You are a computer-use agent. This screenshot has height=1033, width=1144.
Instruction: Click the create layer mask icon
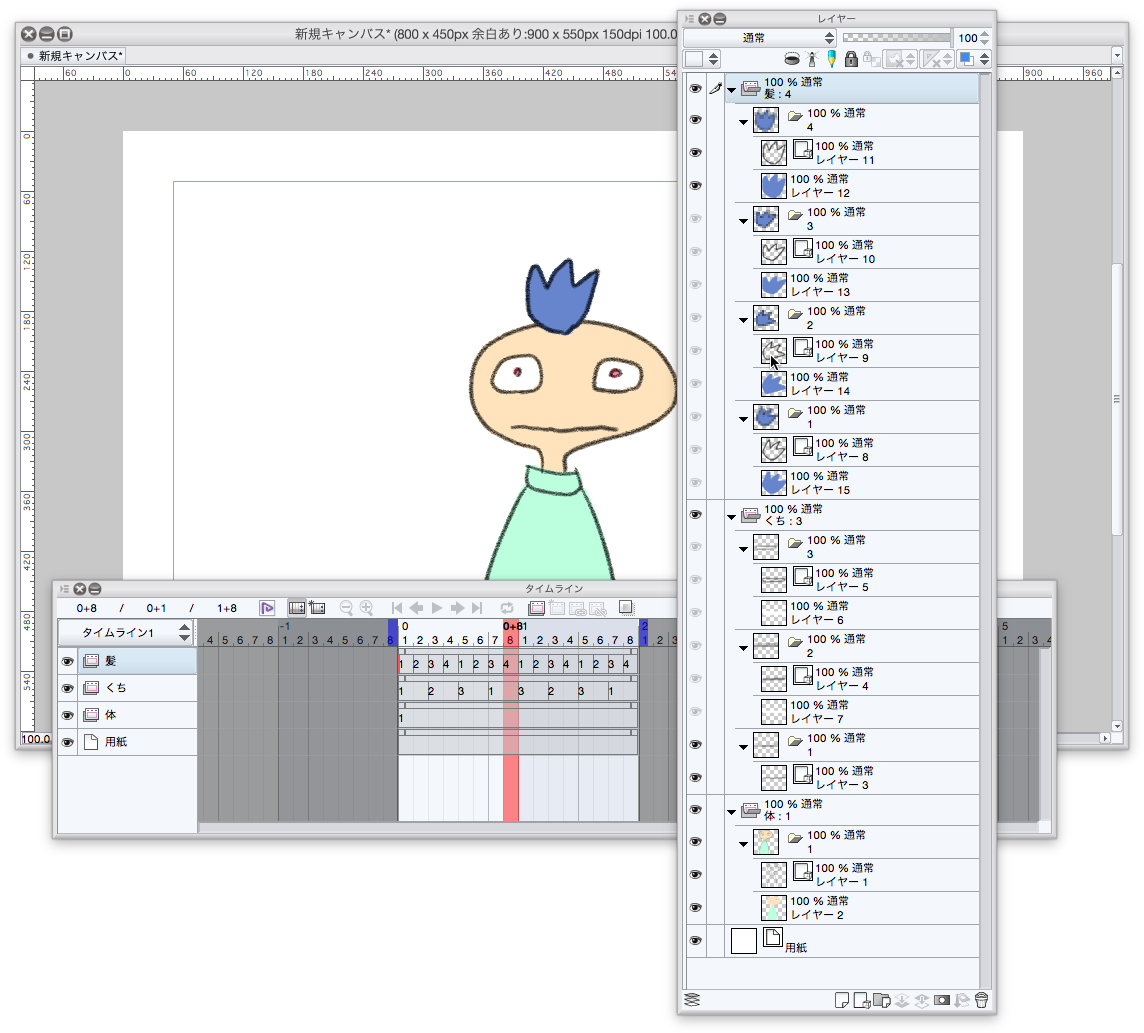[941, 999]
